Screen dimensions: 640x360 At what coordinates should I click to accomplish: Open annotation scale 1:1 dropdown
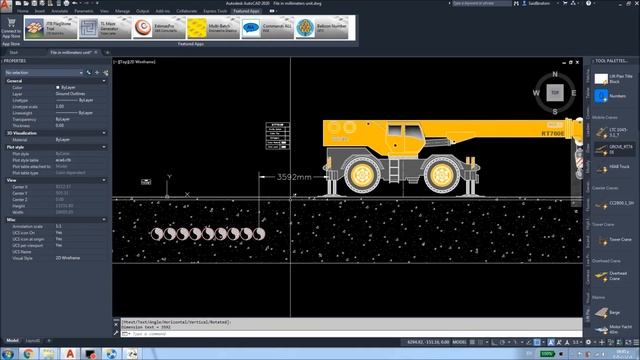click(577, 342)
